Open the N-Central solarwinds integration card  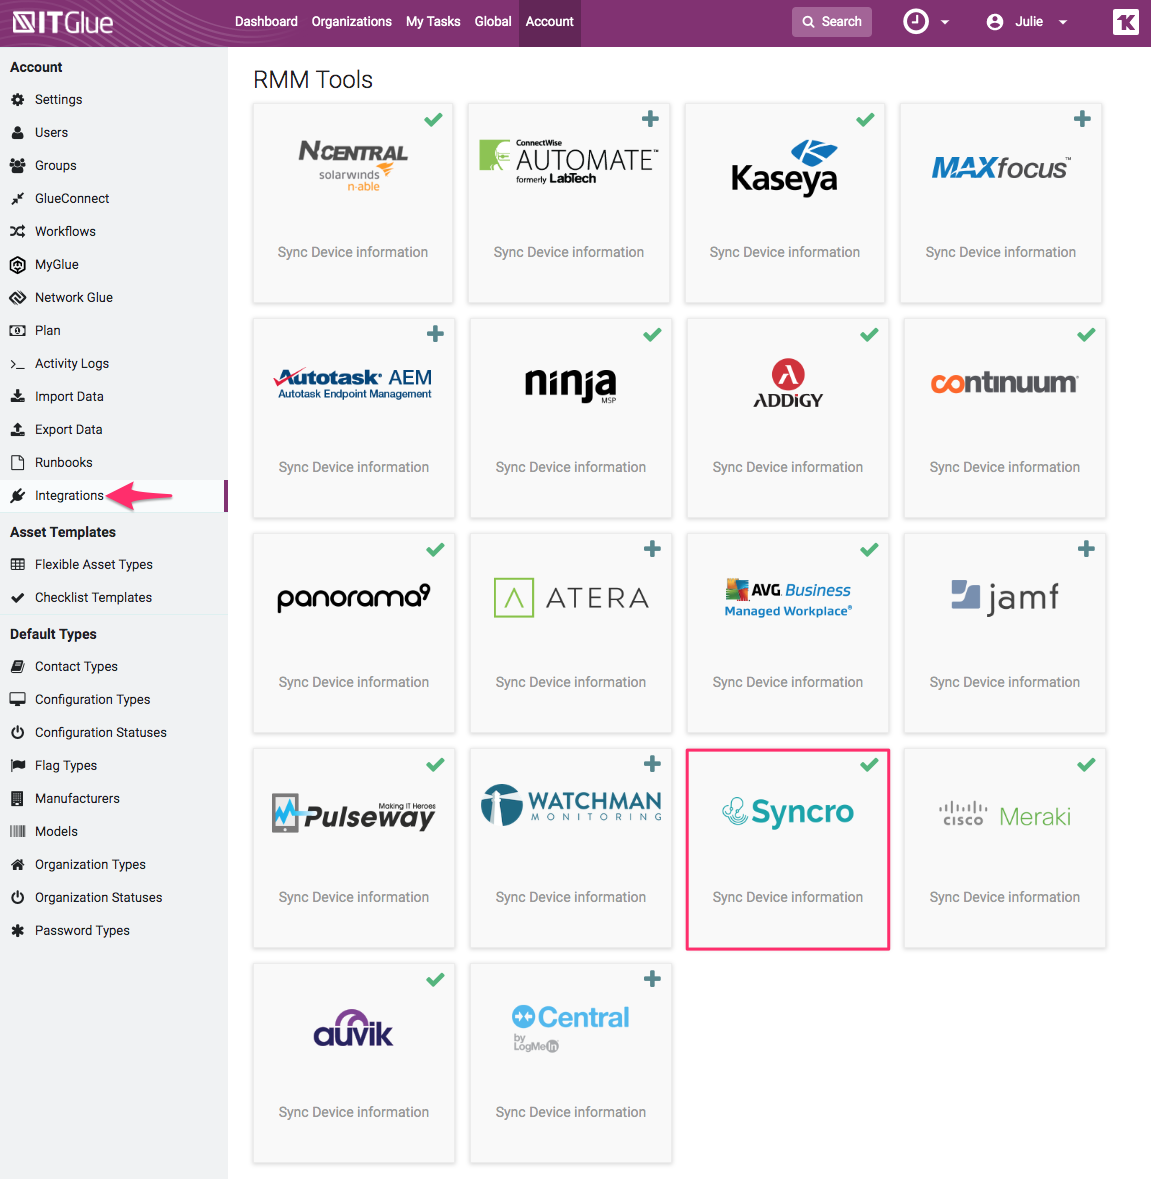[353, 203]
